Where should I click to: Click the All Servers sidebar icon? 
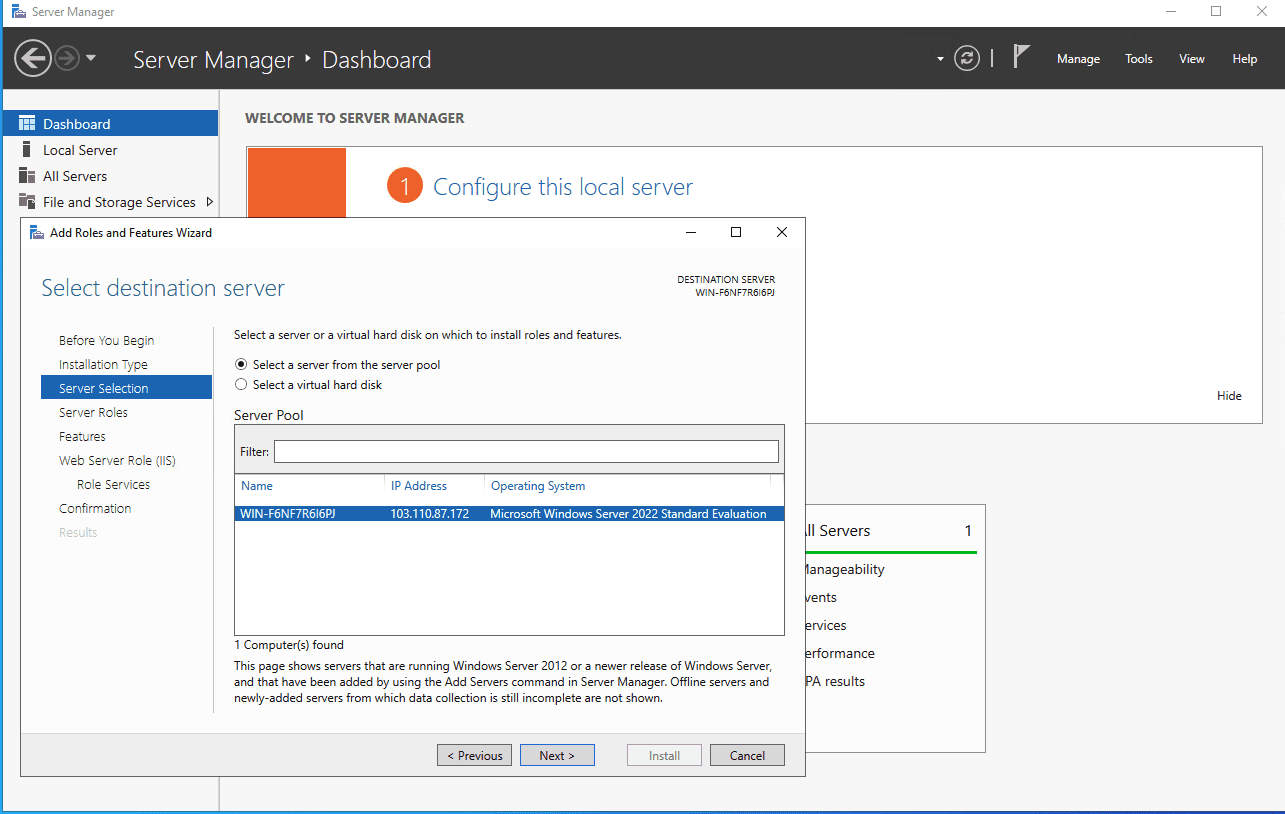point(27,176)
